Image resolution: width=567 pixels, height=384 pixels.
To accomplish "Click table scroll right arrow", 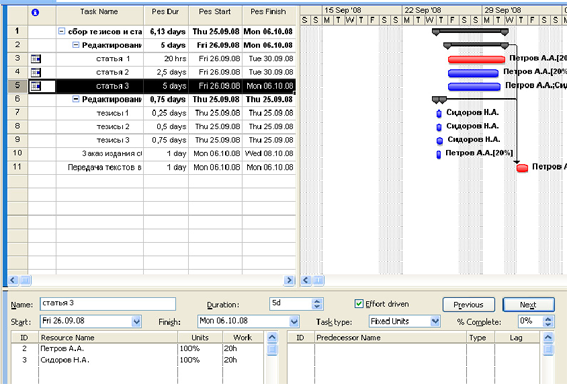I will pos(289,280).
